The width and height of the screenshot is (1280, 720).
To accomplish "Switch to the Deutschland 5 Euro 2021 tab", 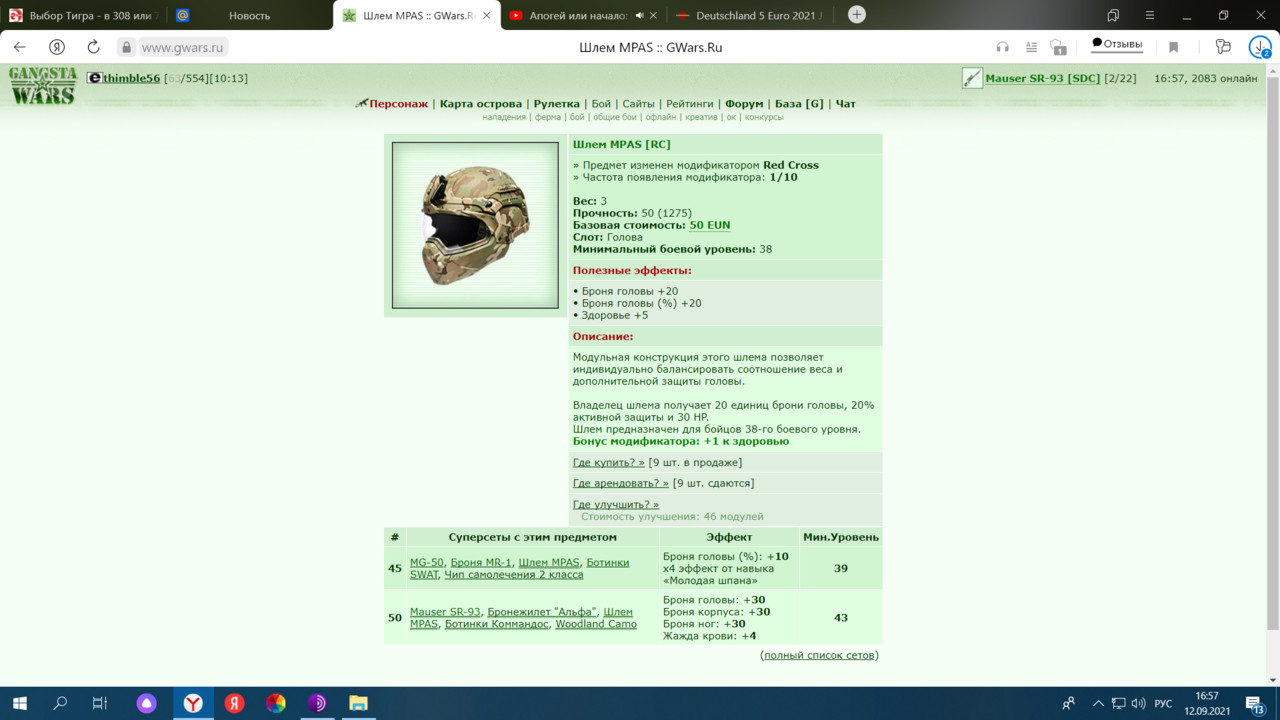I will click(x=750, y=15).
